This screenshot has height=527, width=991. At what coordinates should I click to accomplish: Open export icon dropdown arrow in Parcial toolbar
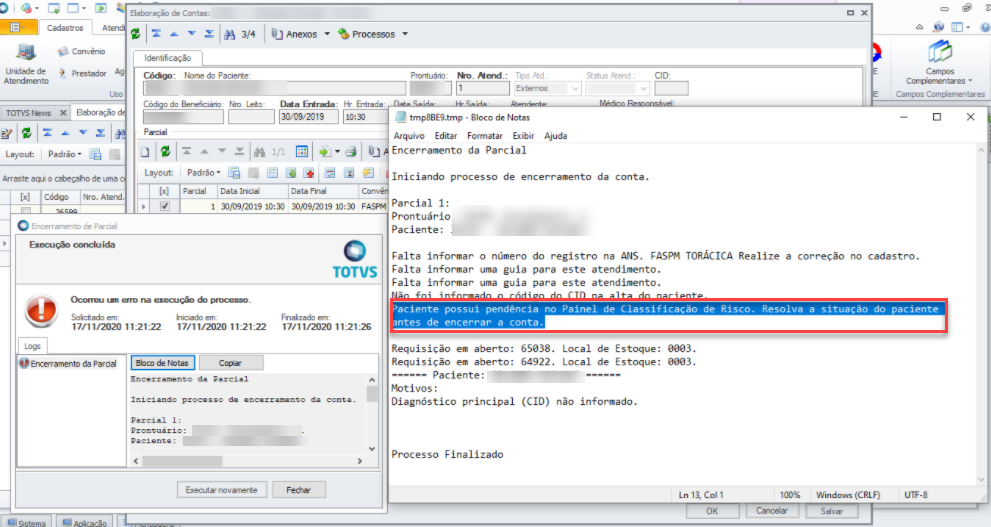[337, 152]
